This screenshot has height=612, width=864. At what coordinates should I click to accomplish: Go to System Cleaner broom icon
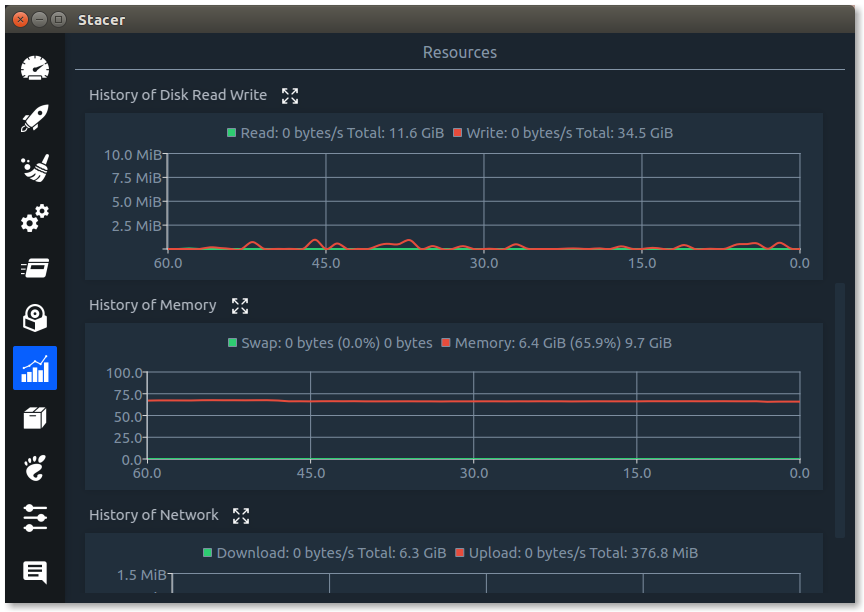pos(35,169)
